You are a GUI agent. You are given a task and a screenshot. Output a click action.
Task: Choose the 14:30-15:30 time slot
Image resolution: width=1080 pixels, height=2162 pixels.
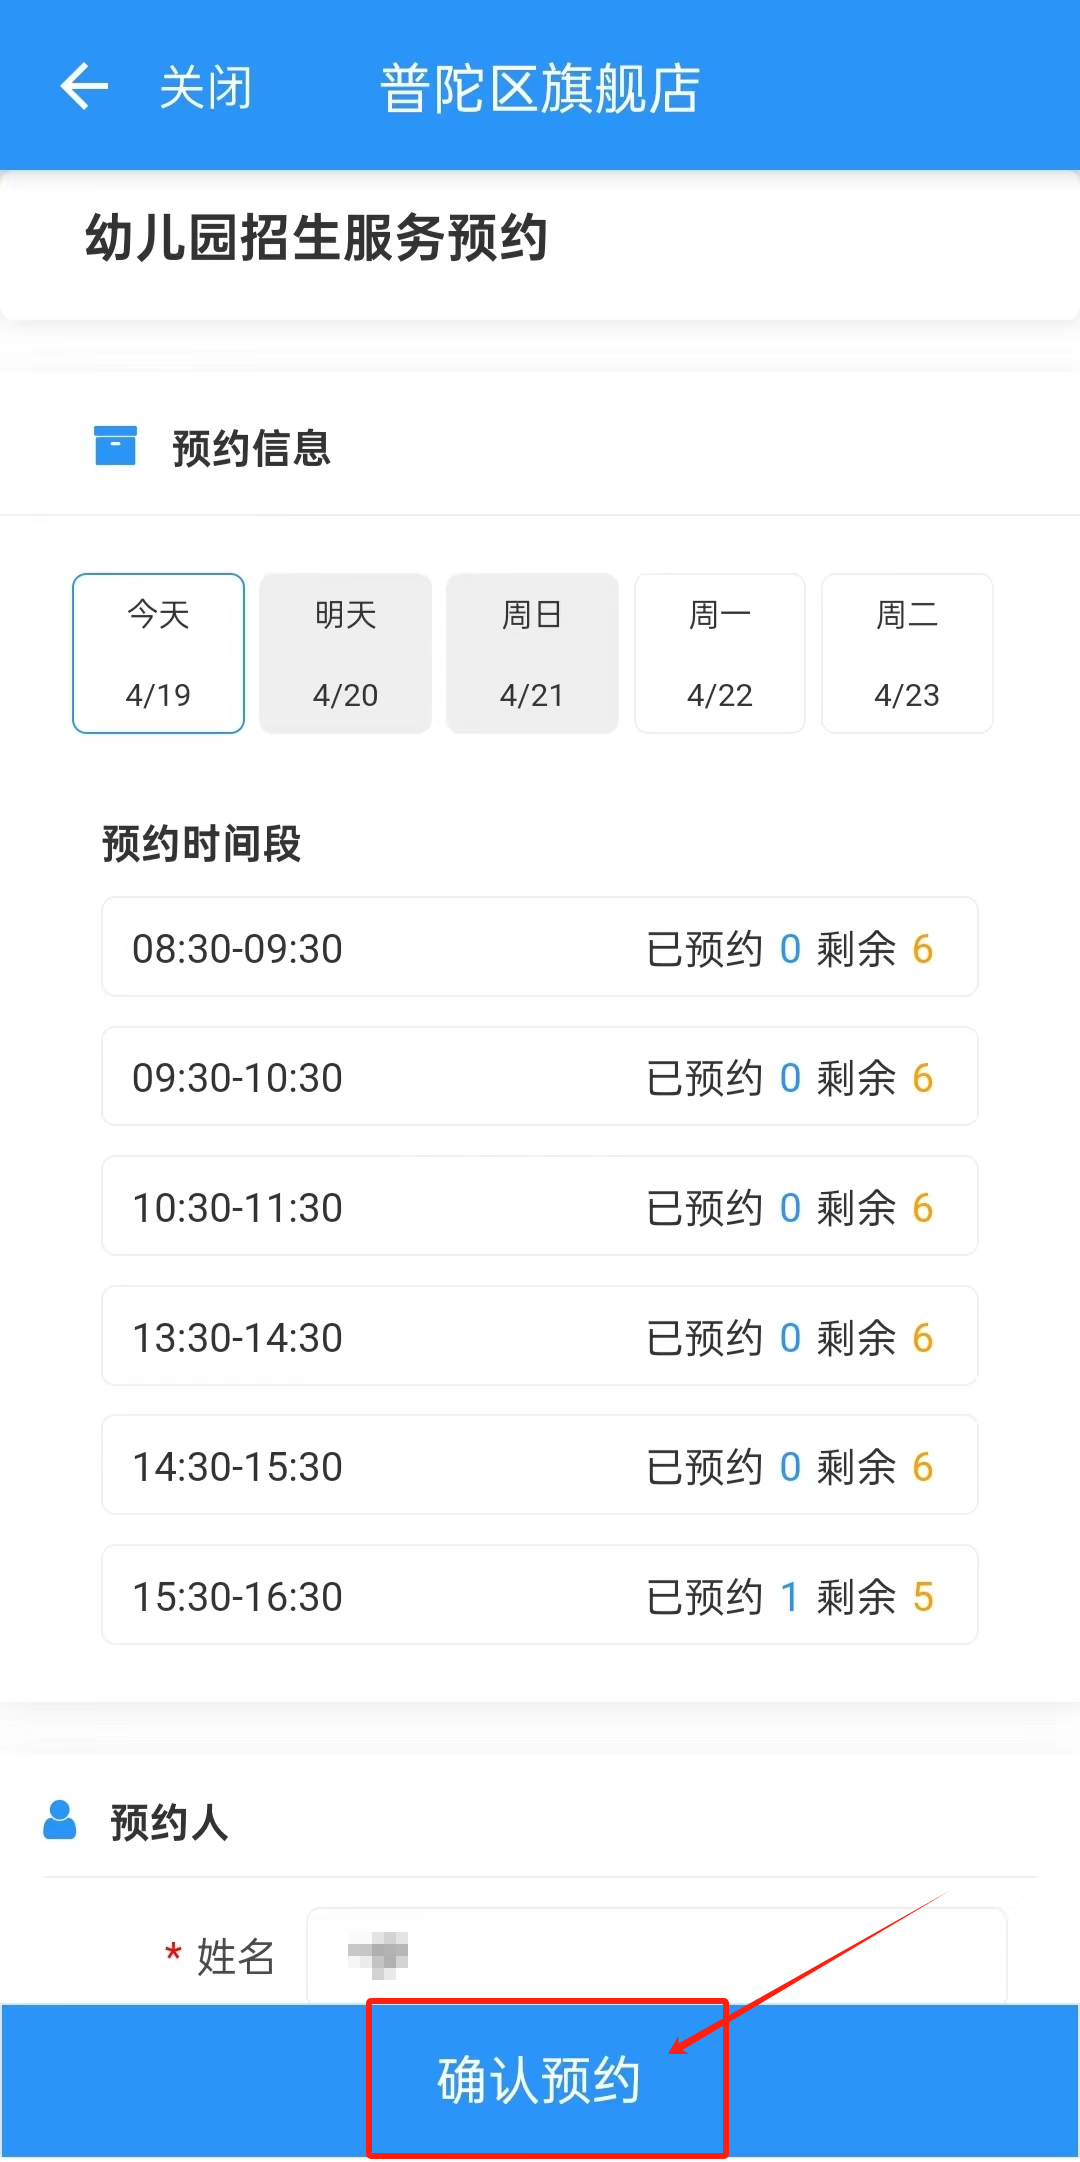[x=540, y=1465]
